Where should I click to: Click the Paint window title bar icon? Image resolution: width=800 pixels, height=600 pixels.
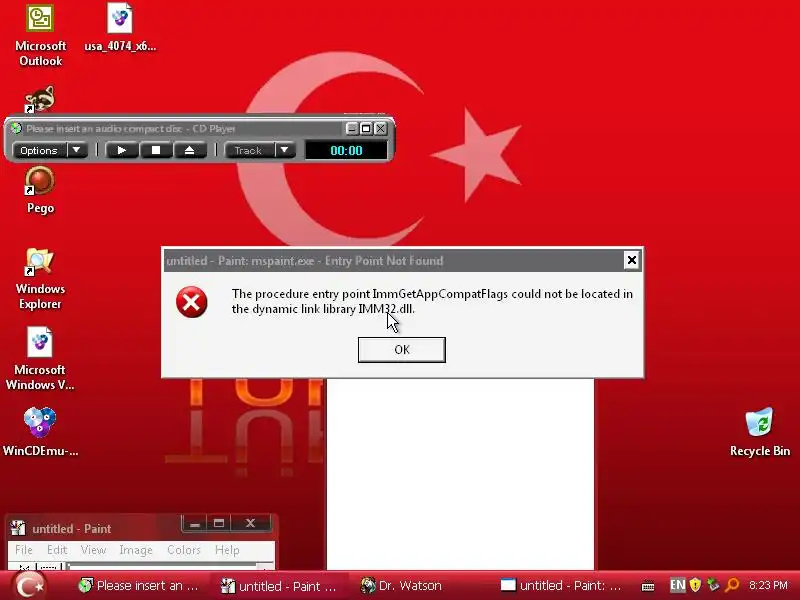pyautogui.click(x=18, y=528)
